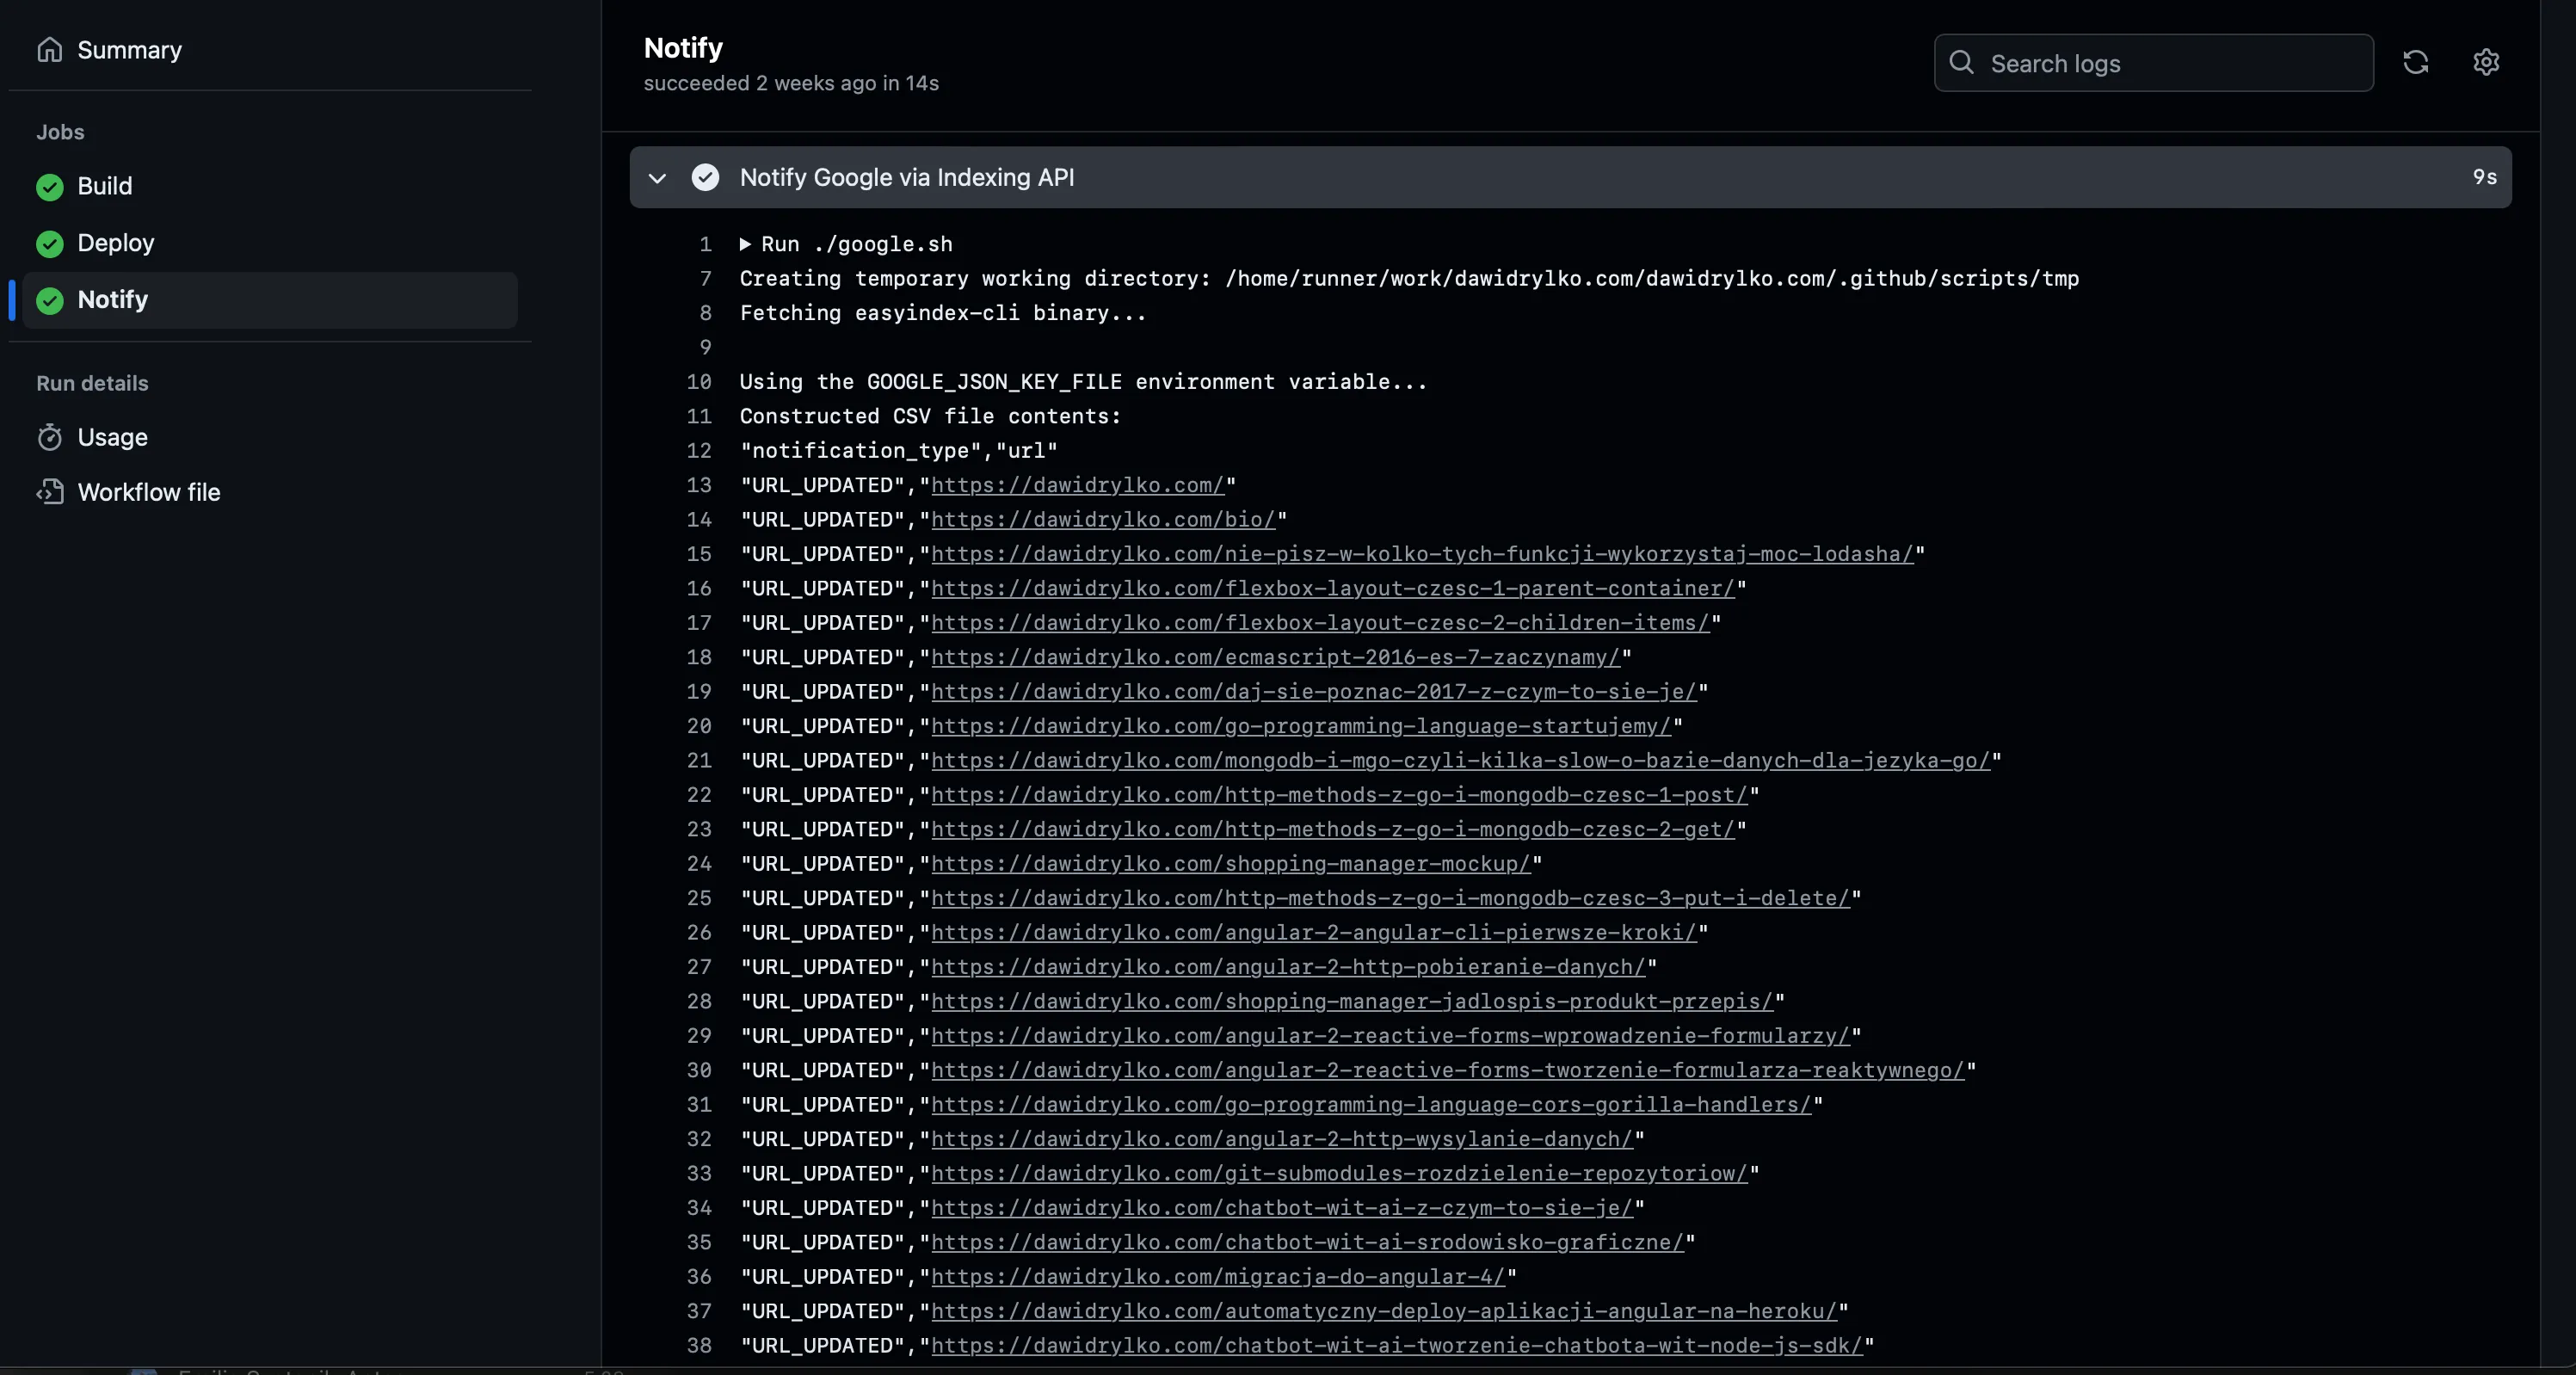Click log line number 12

click(x=699, y=451)
